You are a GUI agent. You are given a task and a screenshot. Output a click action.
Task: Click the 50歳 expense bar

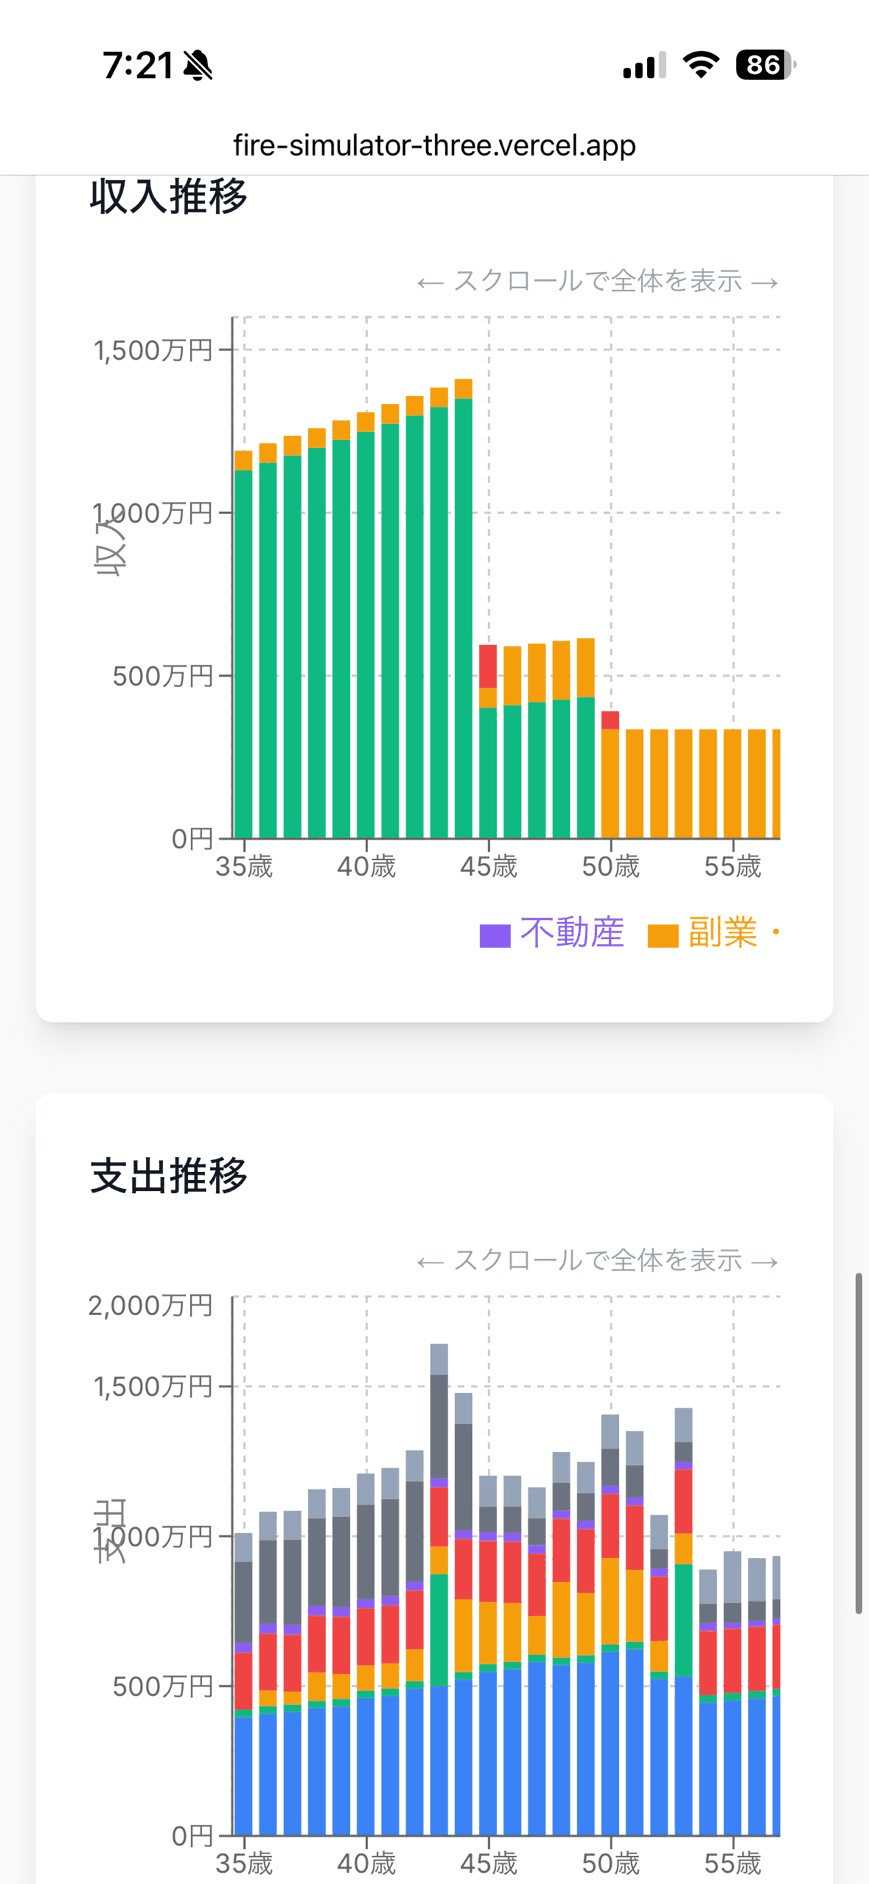[x=610, y=1625]
